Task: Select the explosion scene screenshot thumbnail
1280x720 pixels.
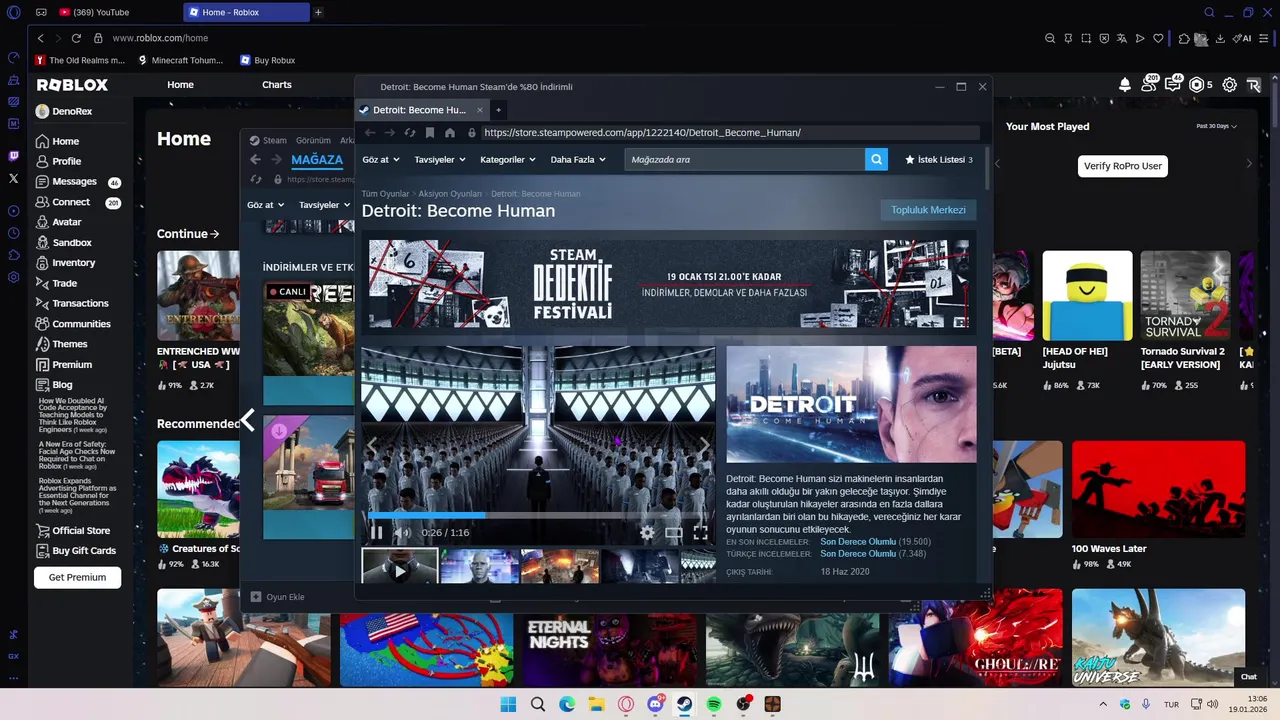Action: coord(560,566)
